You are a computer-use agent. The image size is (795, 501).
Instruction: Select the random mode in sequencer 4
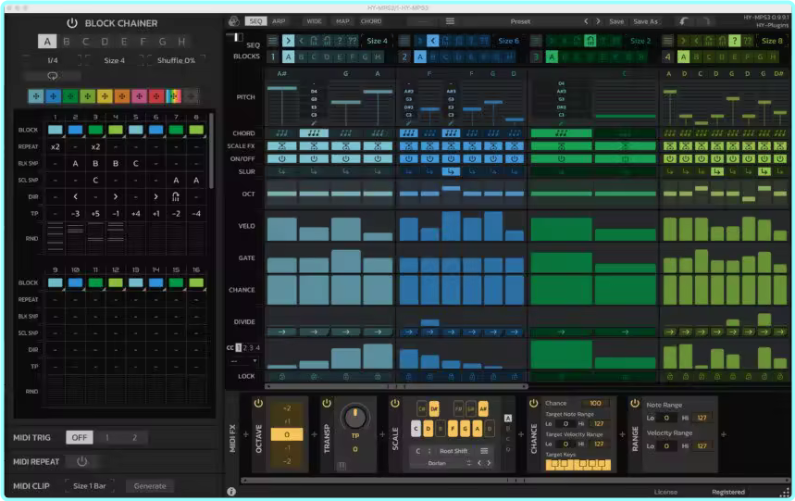[734, 41]
